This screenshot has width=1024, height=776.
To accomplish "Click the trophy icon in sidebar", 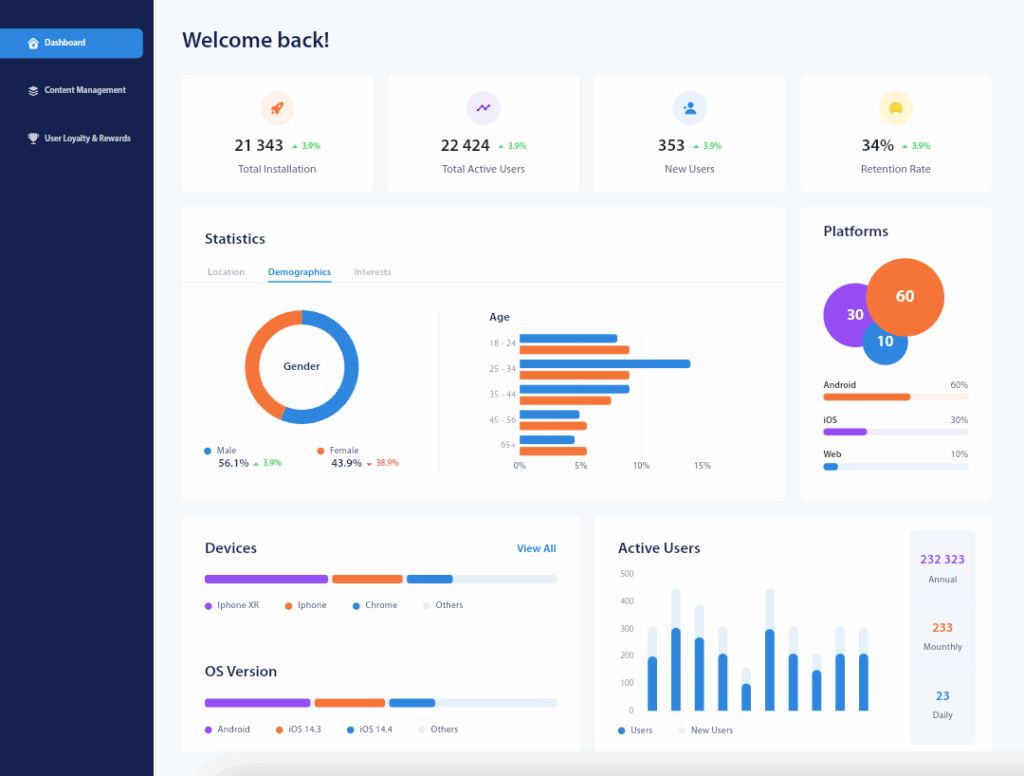I will (x=33, y=138).
